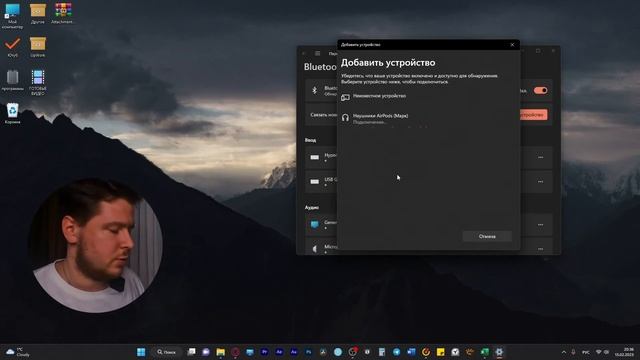Open more options for the USB input device
Viewport: 640px width, 360px height.
coord(540,182)
